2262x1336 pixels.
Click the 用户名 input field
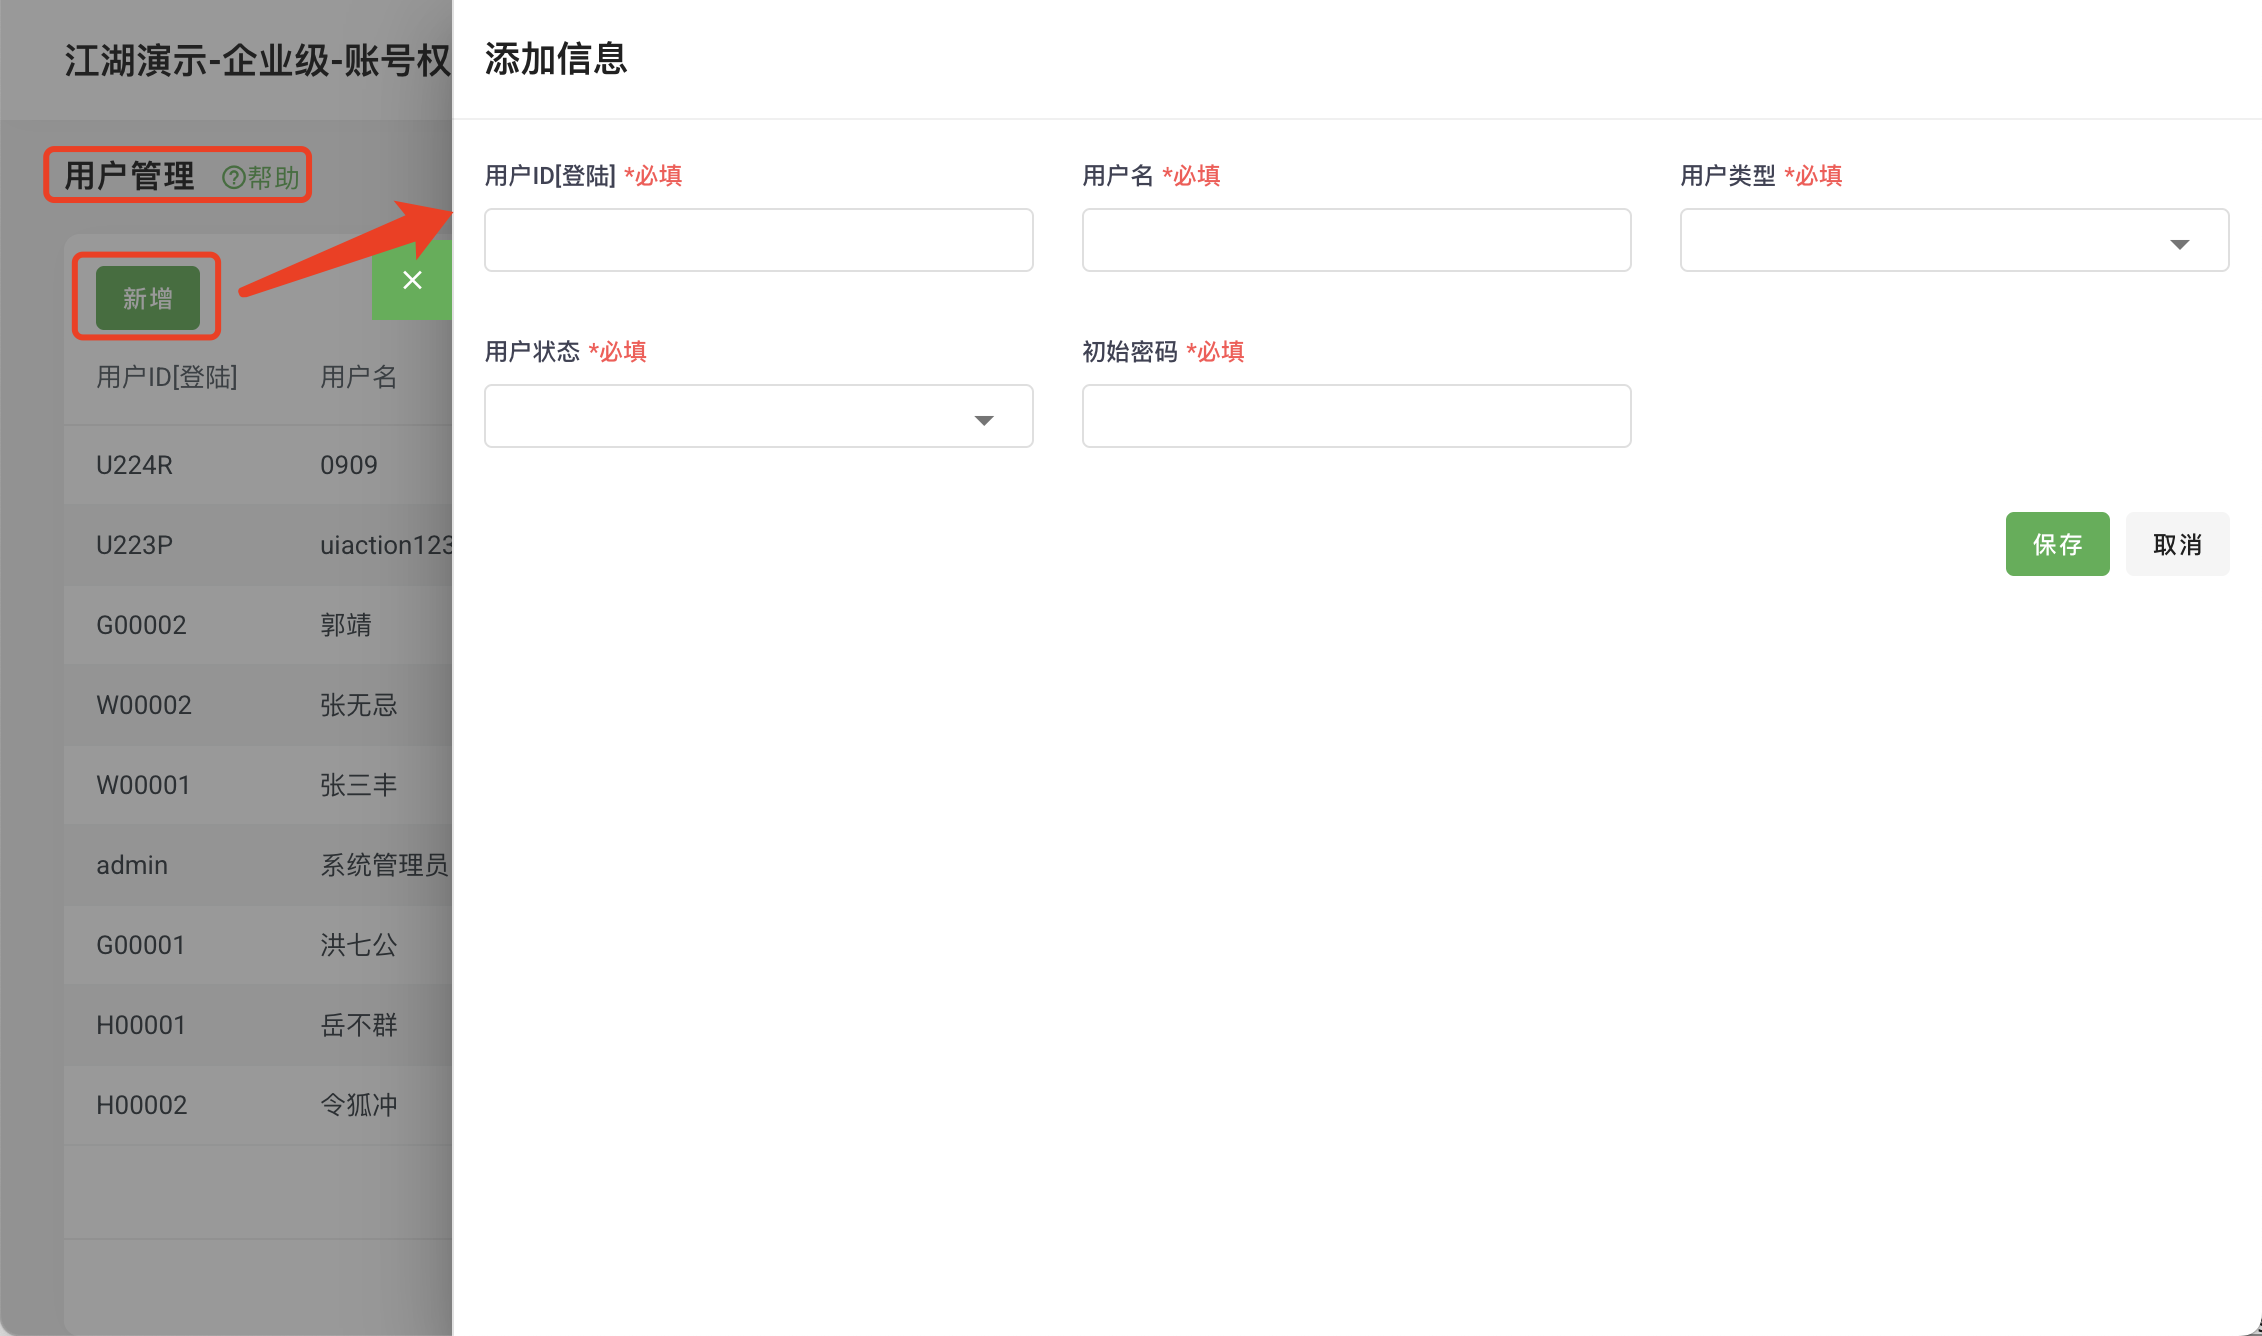pos(1355,240)
